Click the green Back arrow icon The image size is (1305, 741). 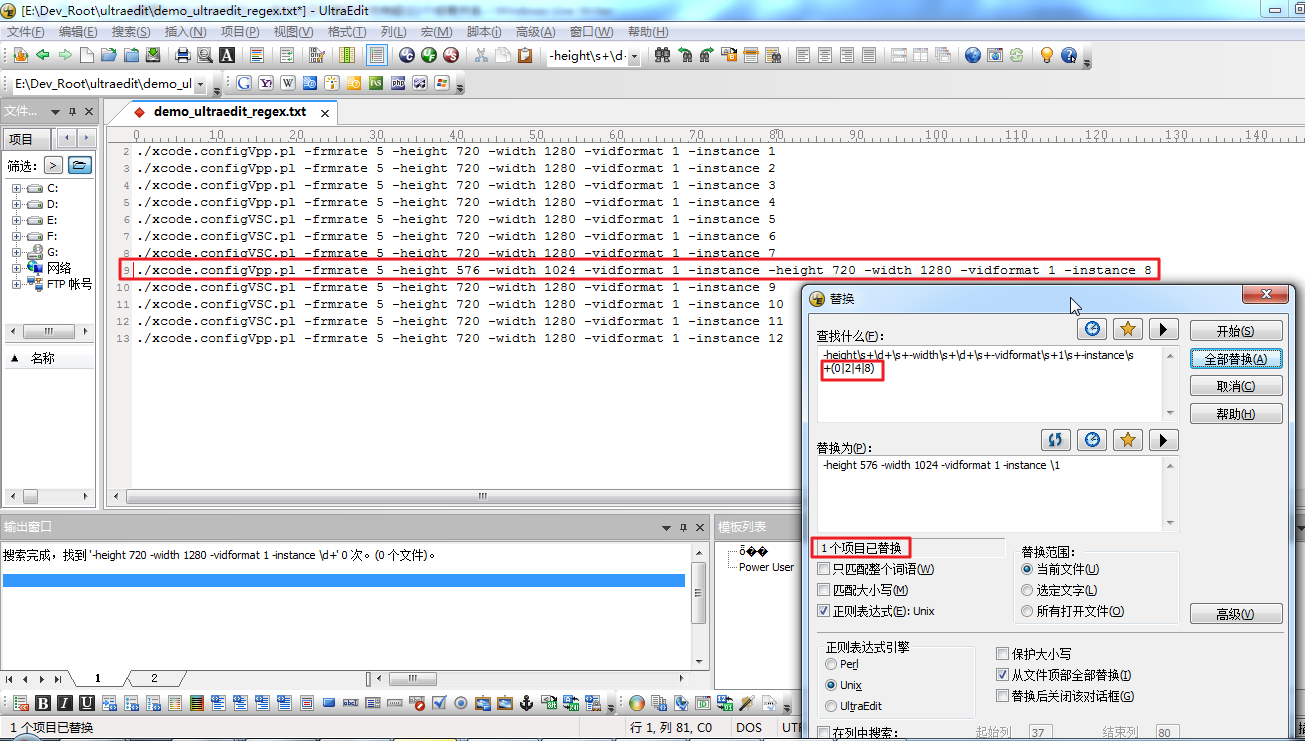point(43,55)
